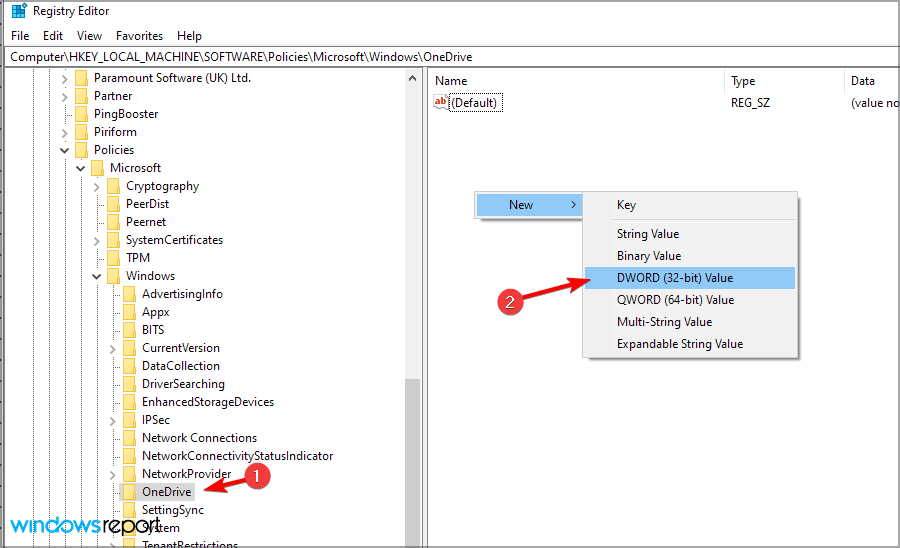Click the Cryptography folder icon

(114, 186)
